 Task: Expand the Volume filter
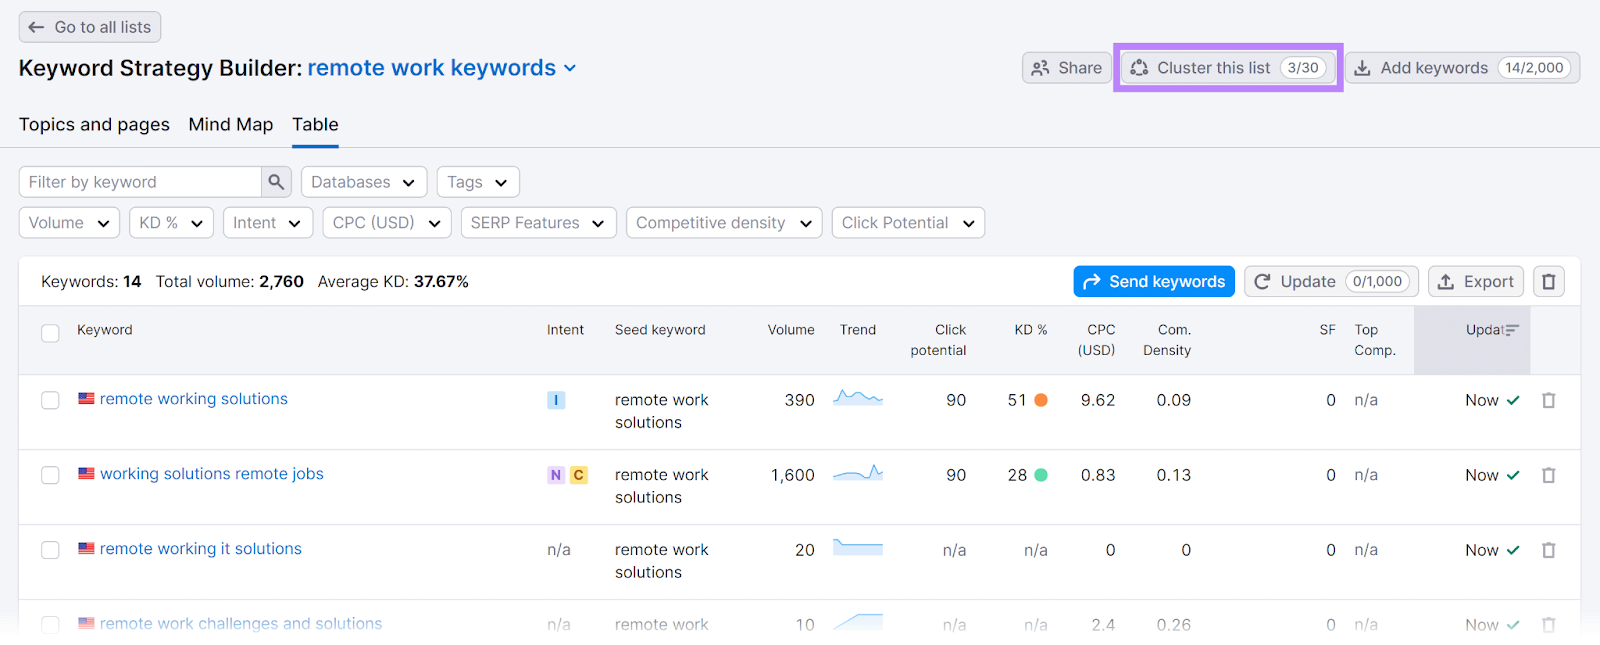point(69,223)
